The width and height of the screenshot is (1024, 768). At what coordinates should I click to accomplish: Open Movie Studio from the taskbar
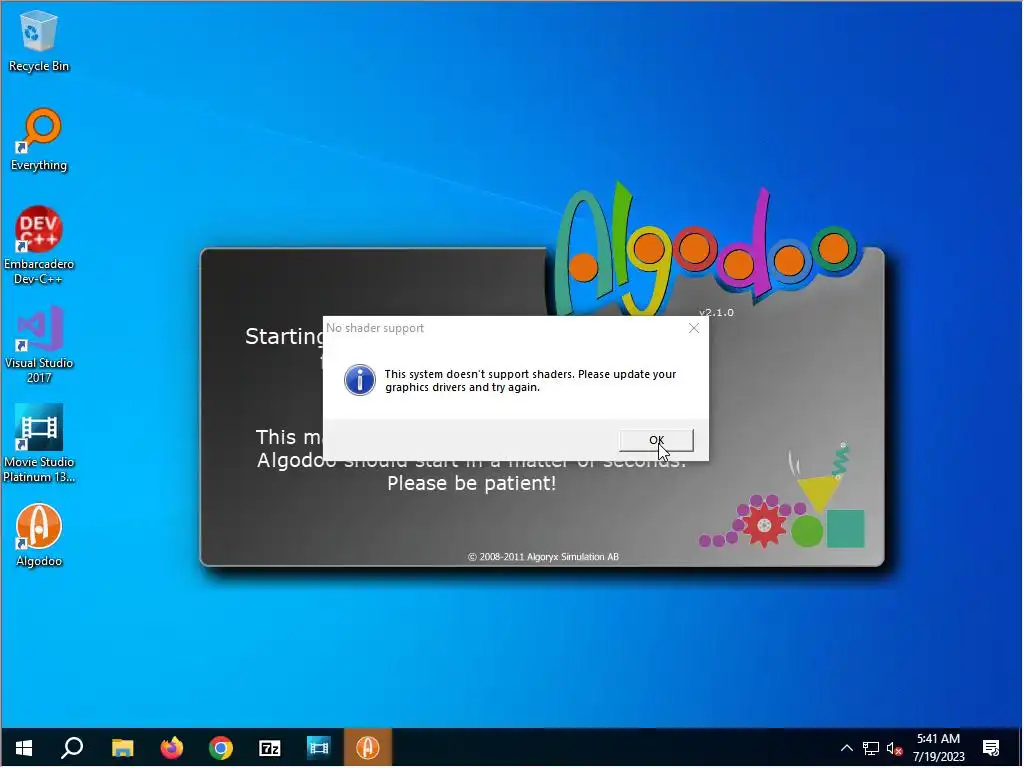pos(319,748)
